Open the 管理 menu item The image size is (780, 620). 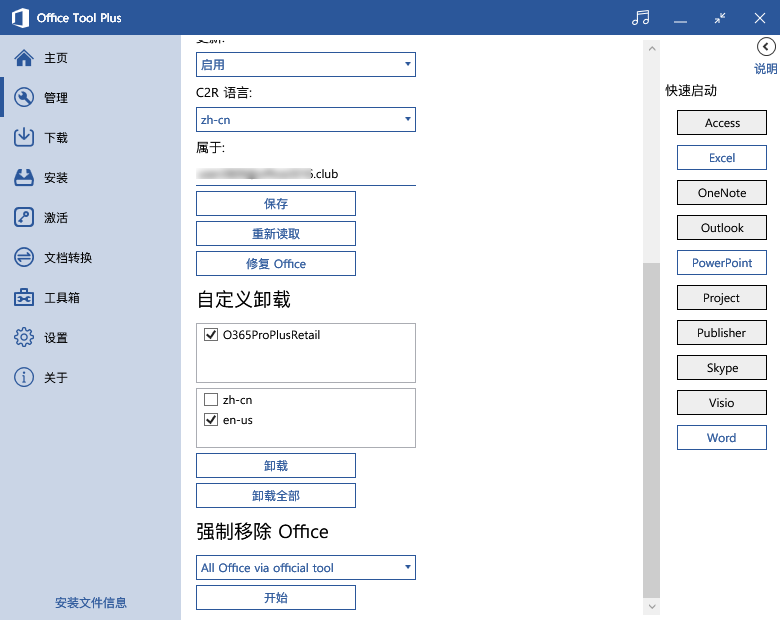91,98
